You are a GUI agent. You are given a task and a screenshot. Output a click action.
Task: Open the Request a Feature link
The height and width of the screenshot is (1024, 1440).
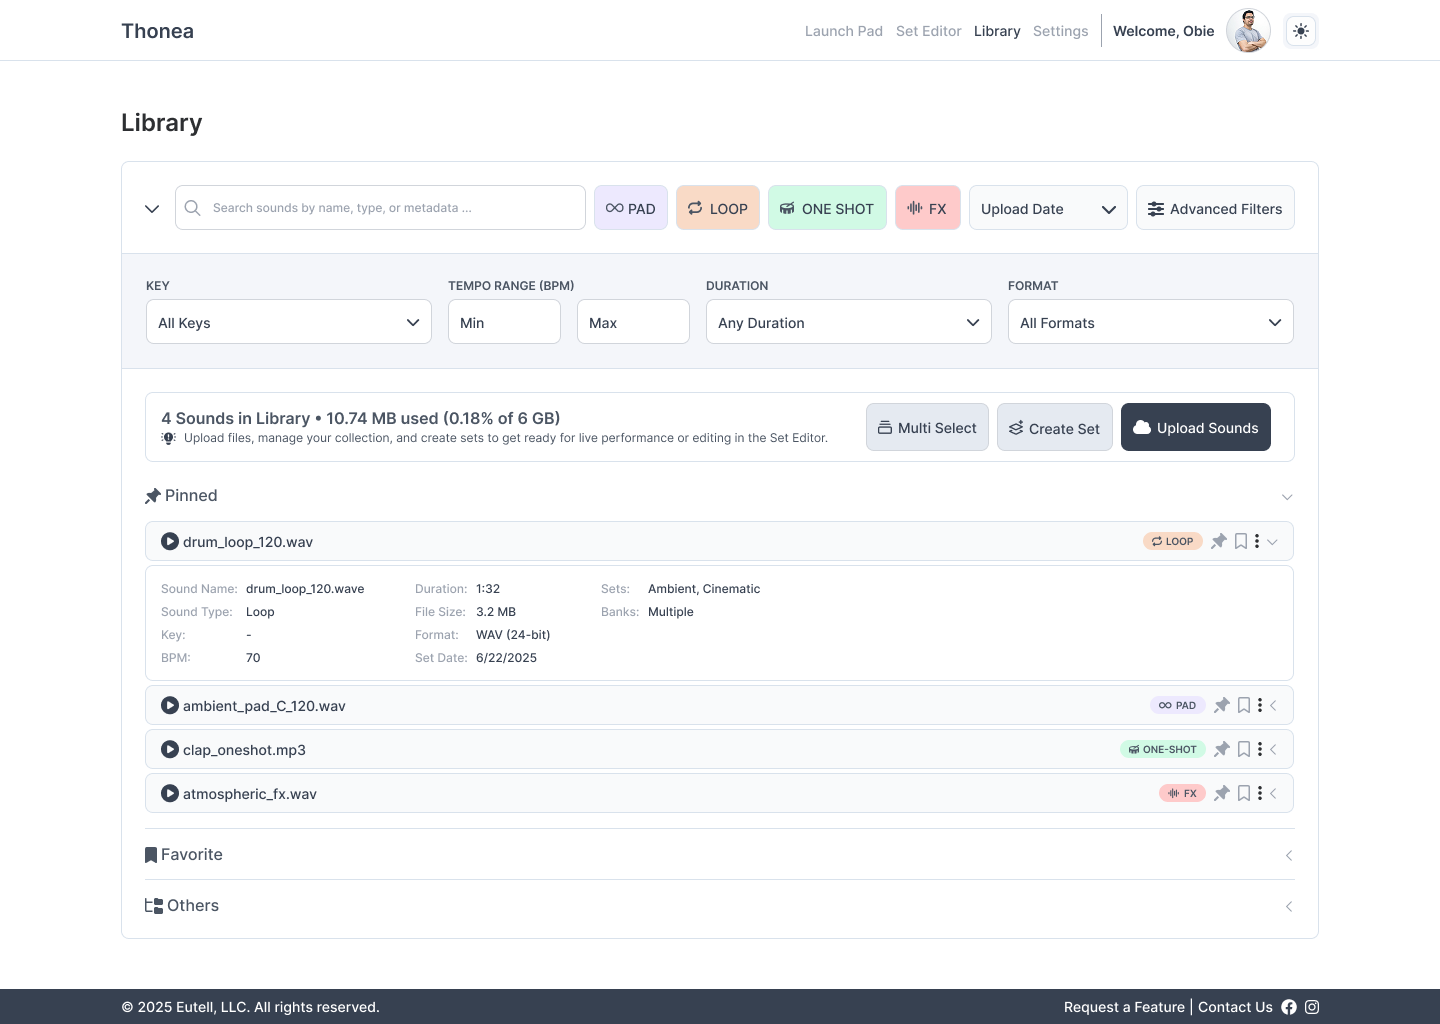pyautogui.click(x=1124, y=1007)
